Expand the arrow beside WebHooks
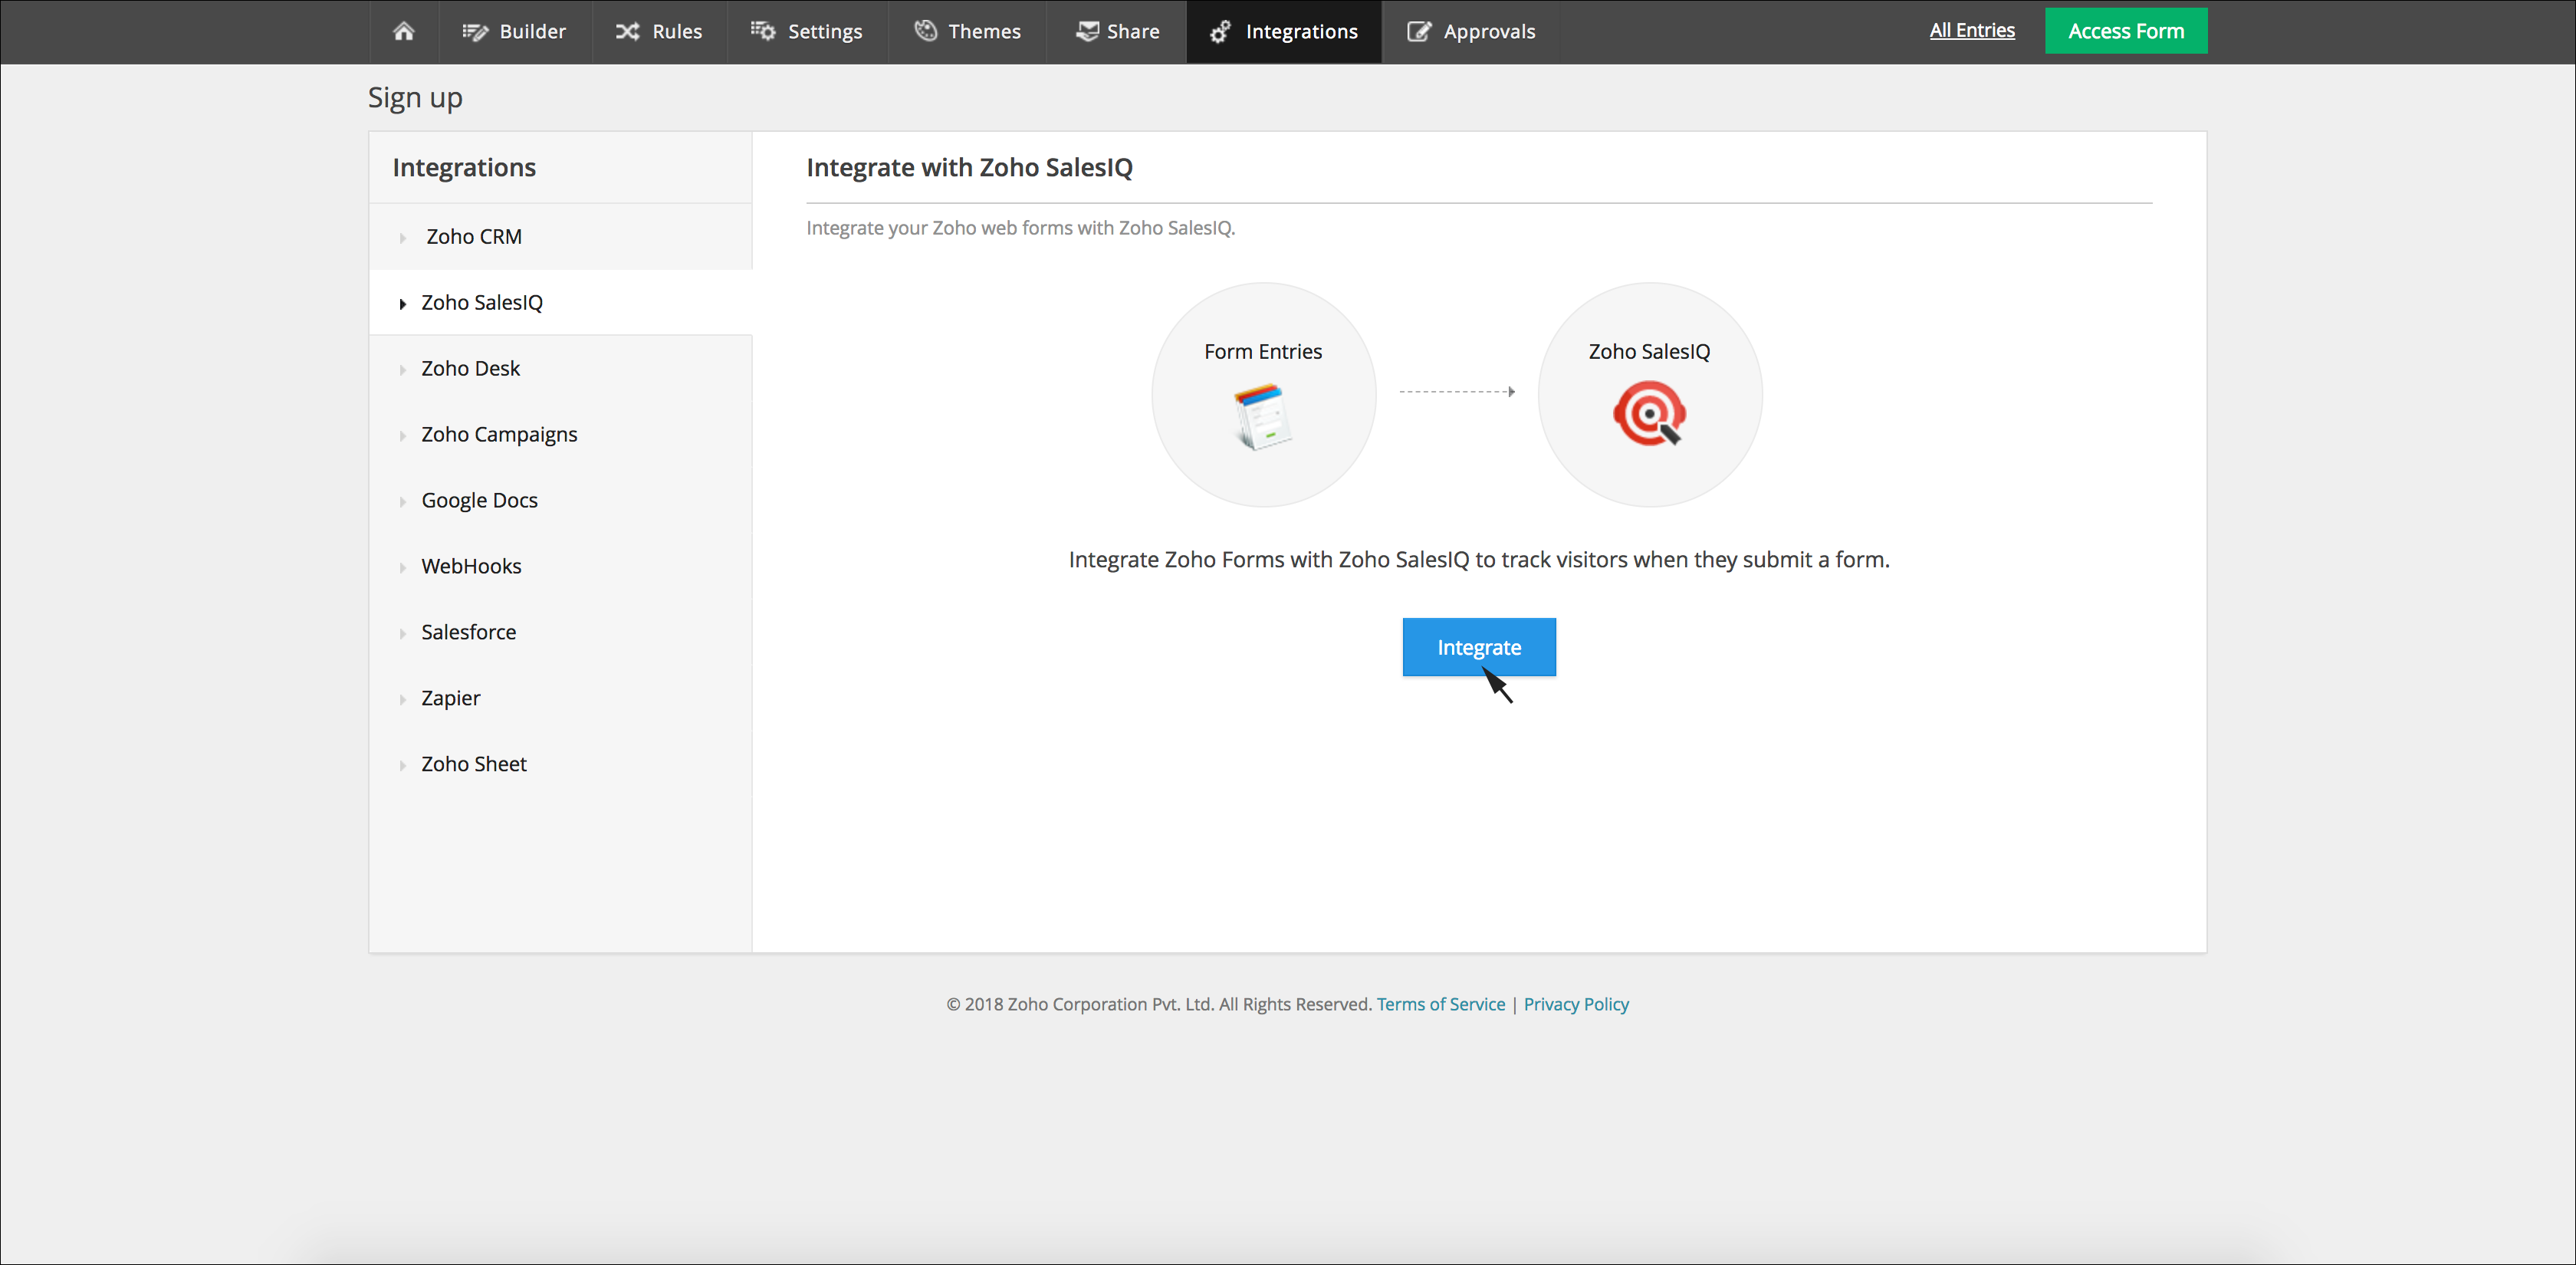This screenshot has height=1265, width=2576. (402, 568)
